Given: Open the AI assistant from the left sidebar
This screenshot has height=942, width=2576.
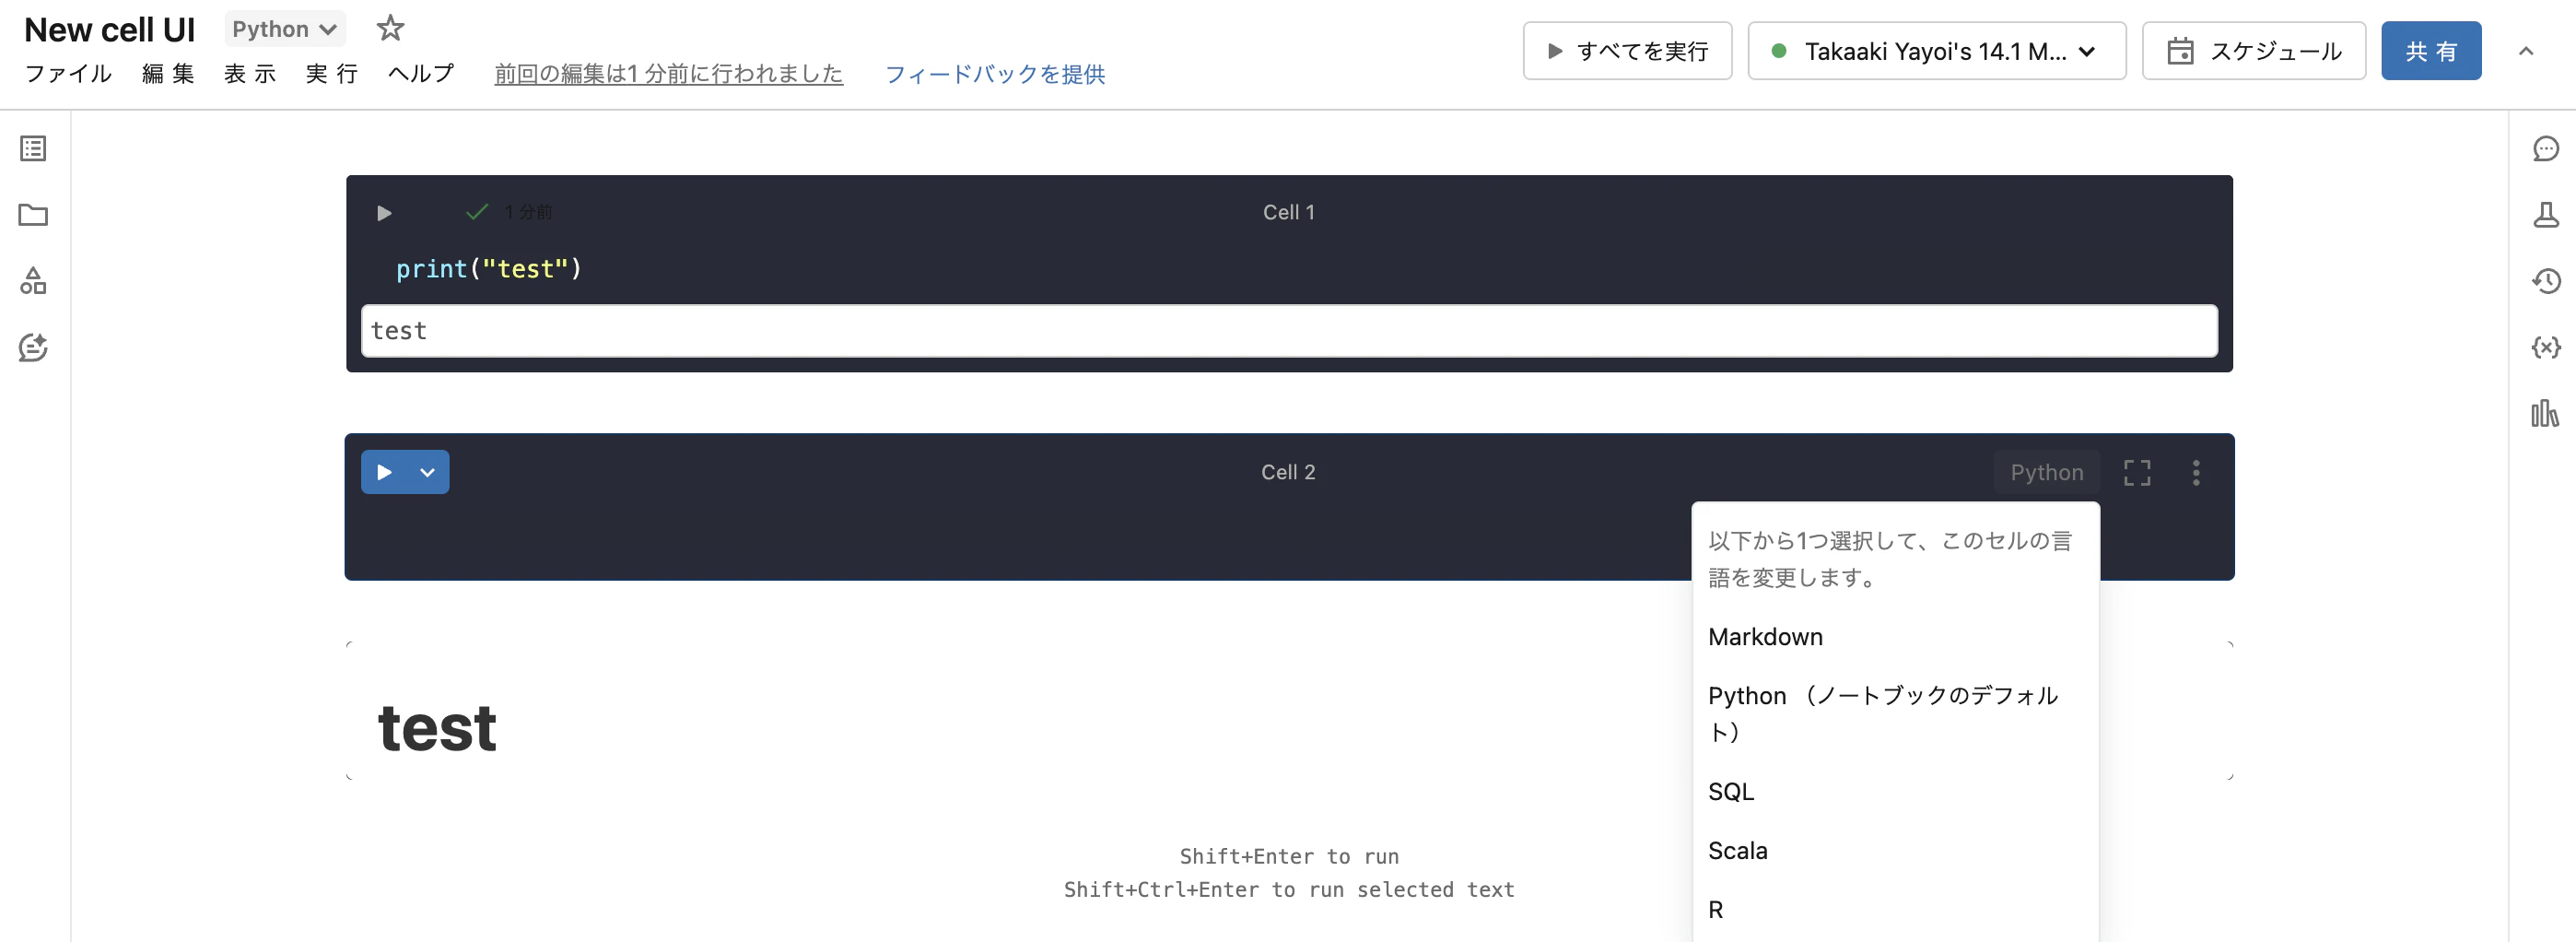Looking at the screenshot, I should 33,347.
